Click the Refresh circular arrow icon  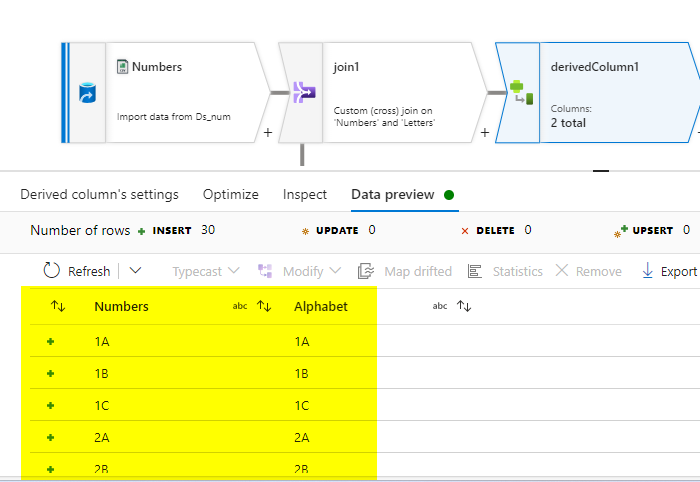(51, 270)
